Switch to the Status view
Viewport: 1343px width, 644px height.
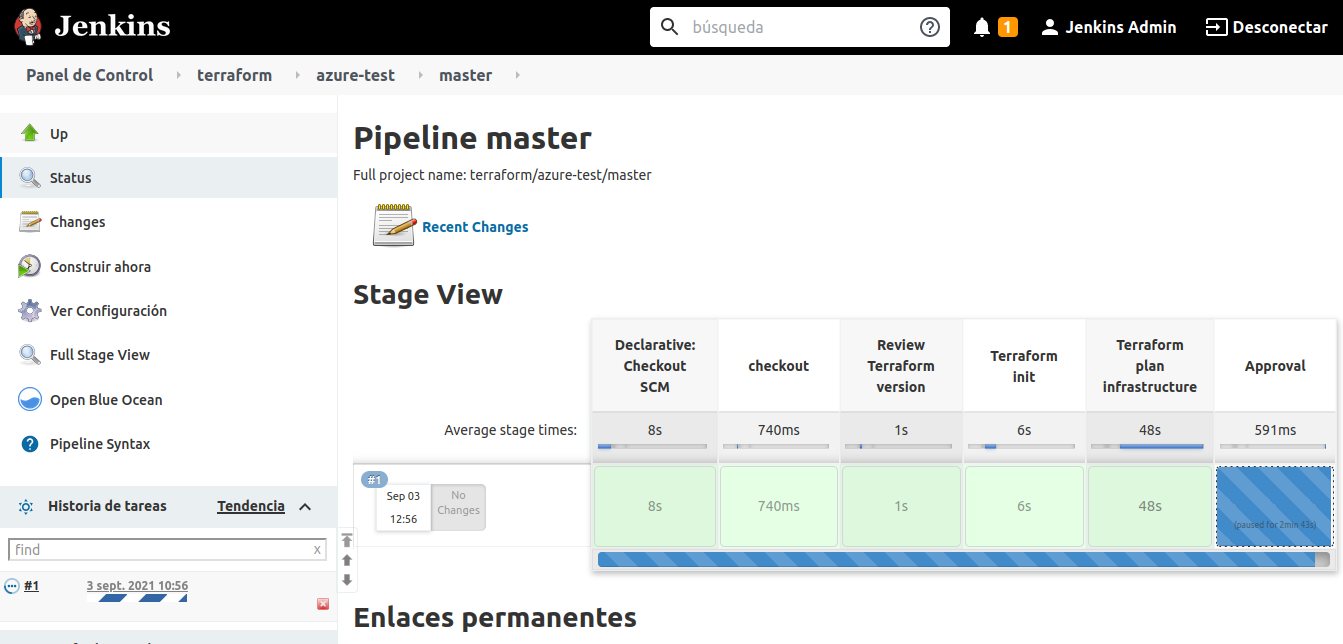[x=72, y=177]
